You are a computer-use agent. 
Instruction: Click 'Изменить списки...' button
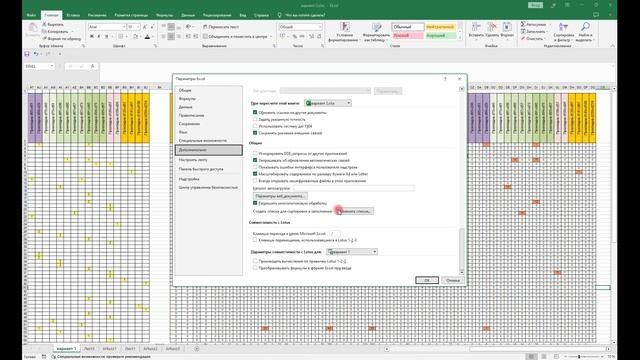click(354, 211)
